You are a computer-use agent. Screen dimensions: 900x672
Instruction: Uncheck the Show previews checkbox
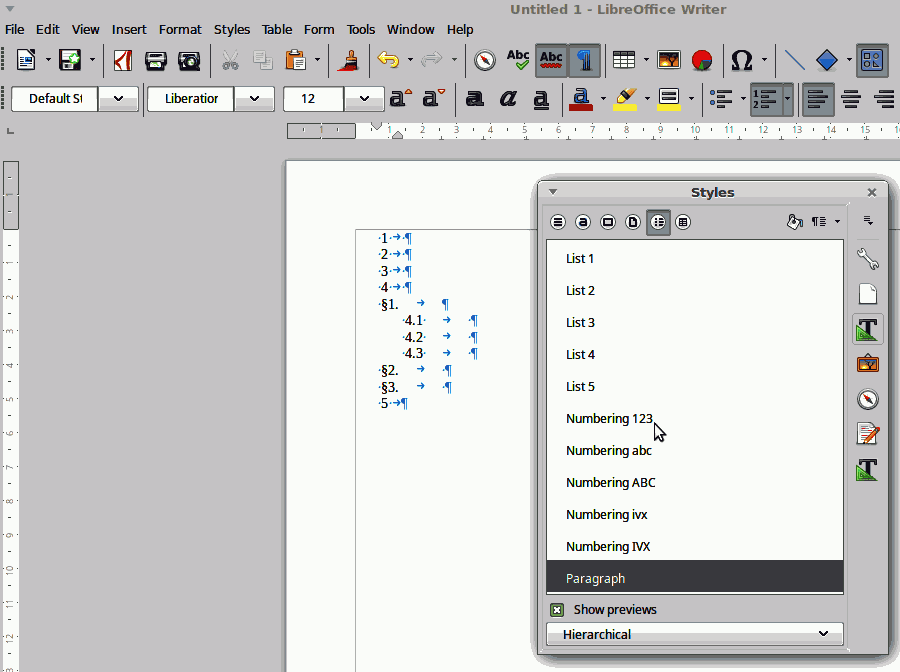pyautogui.click(x=557, y=609)
